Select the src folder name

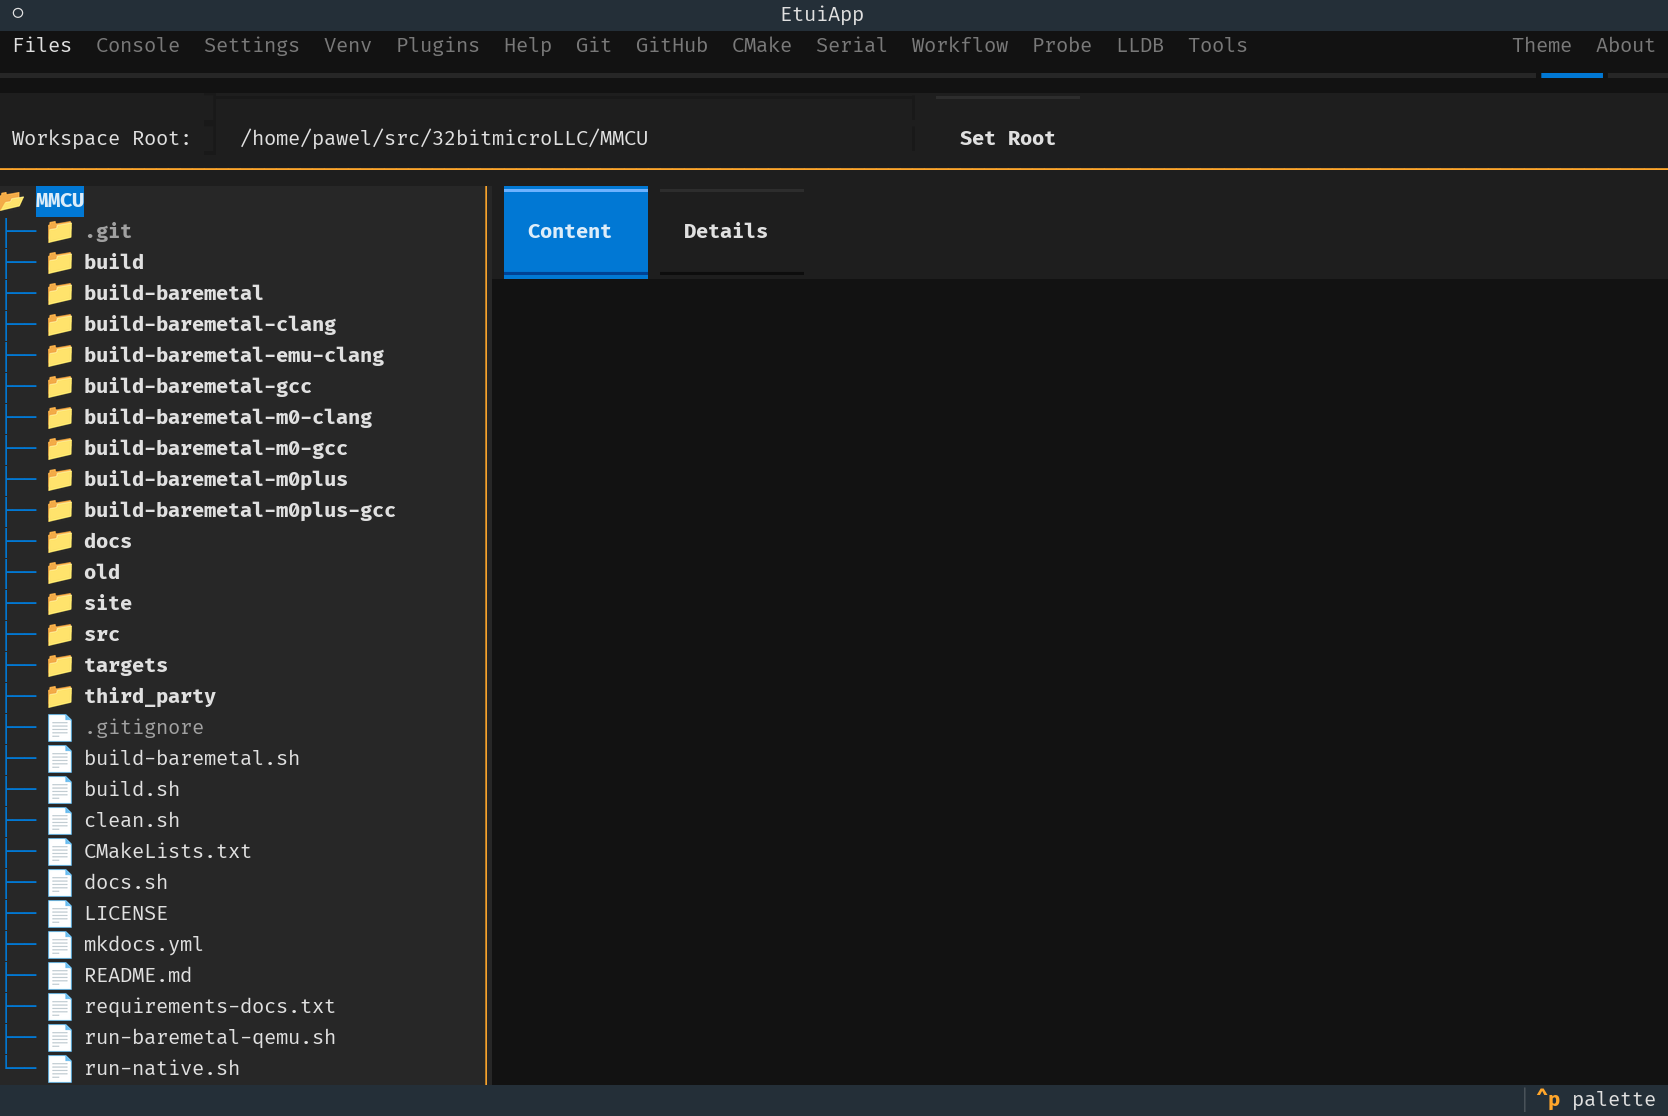coord(102,634)
